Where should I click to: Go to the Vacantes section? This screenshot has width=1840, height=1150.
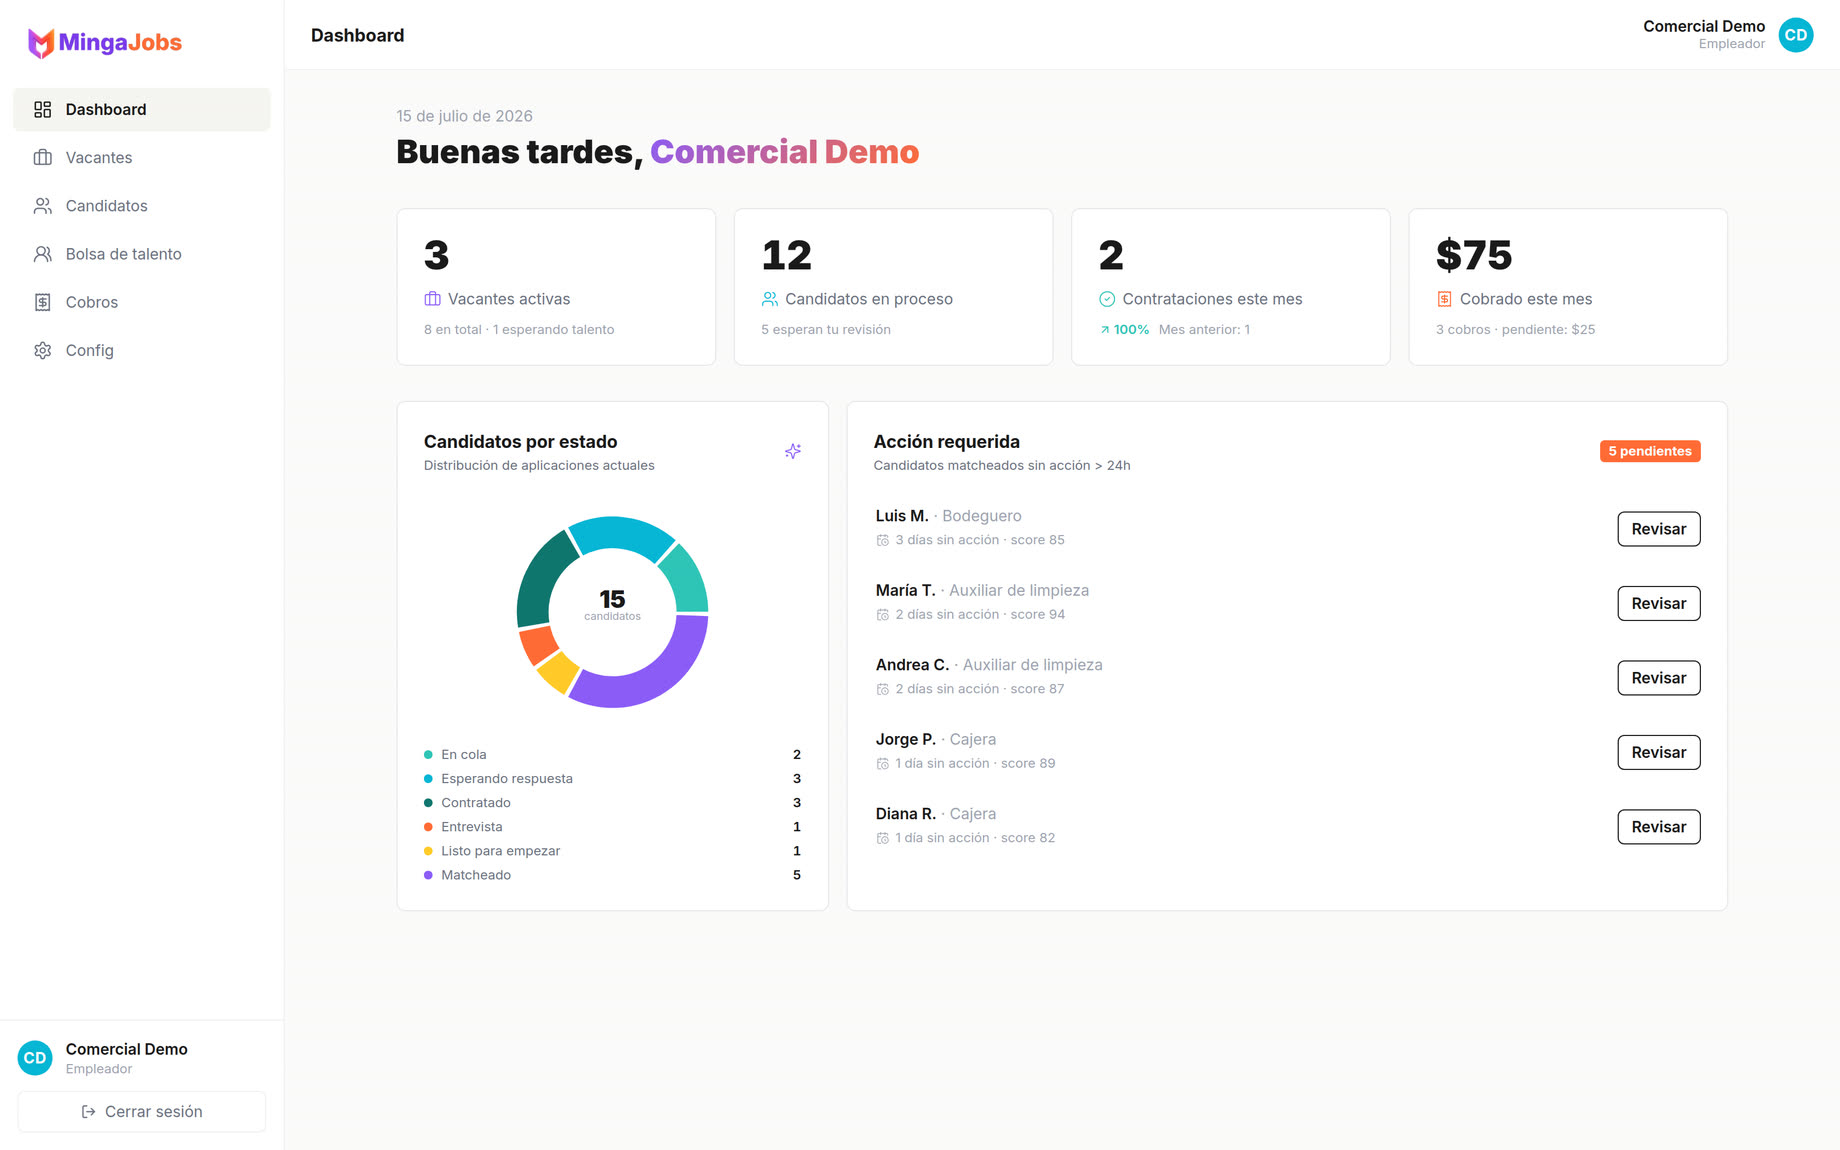142,157
